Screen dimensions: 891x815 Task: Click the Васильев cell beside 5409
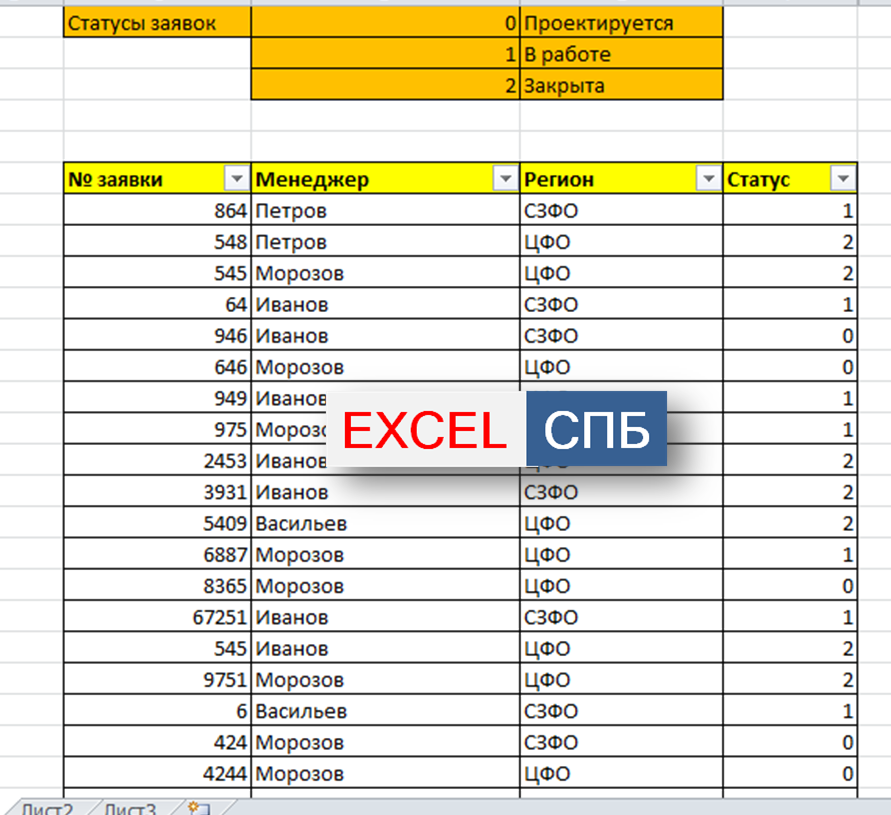click(x=385, y=523)
